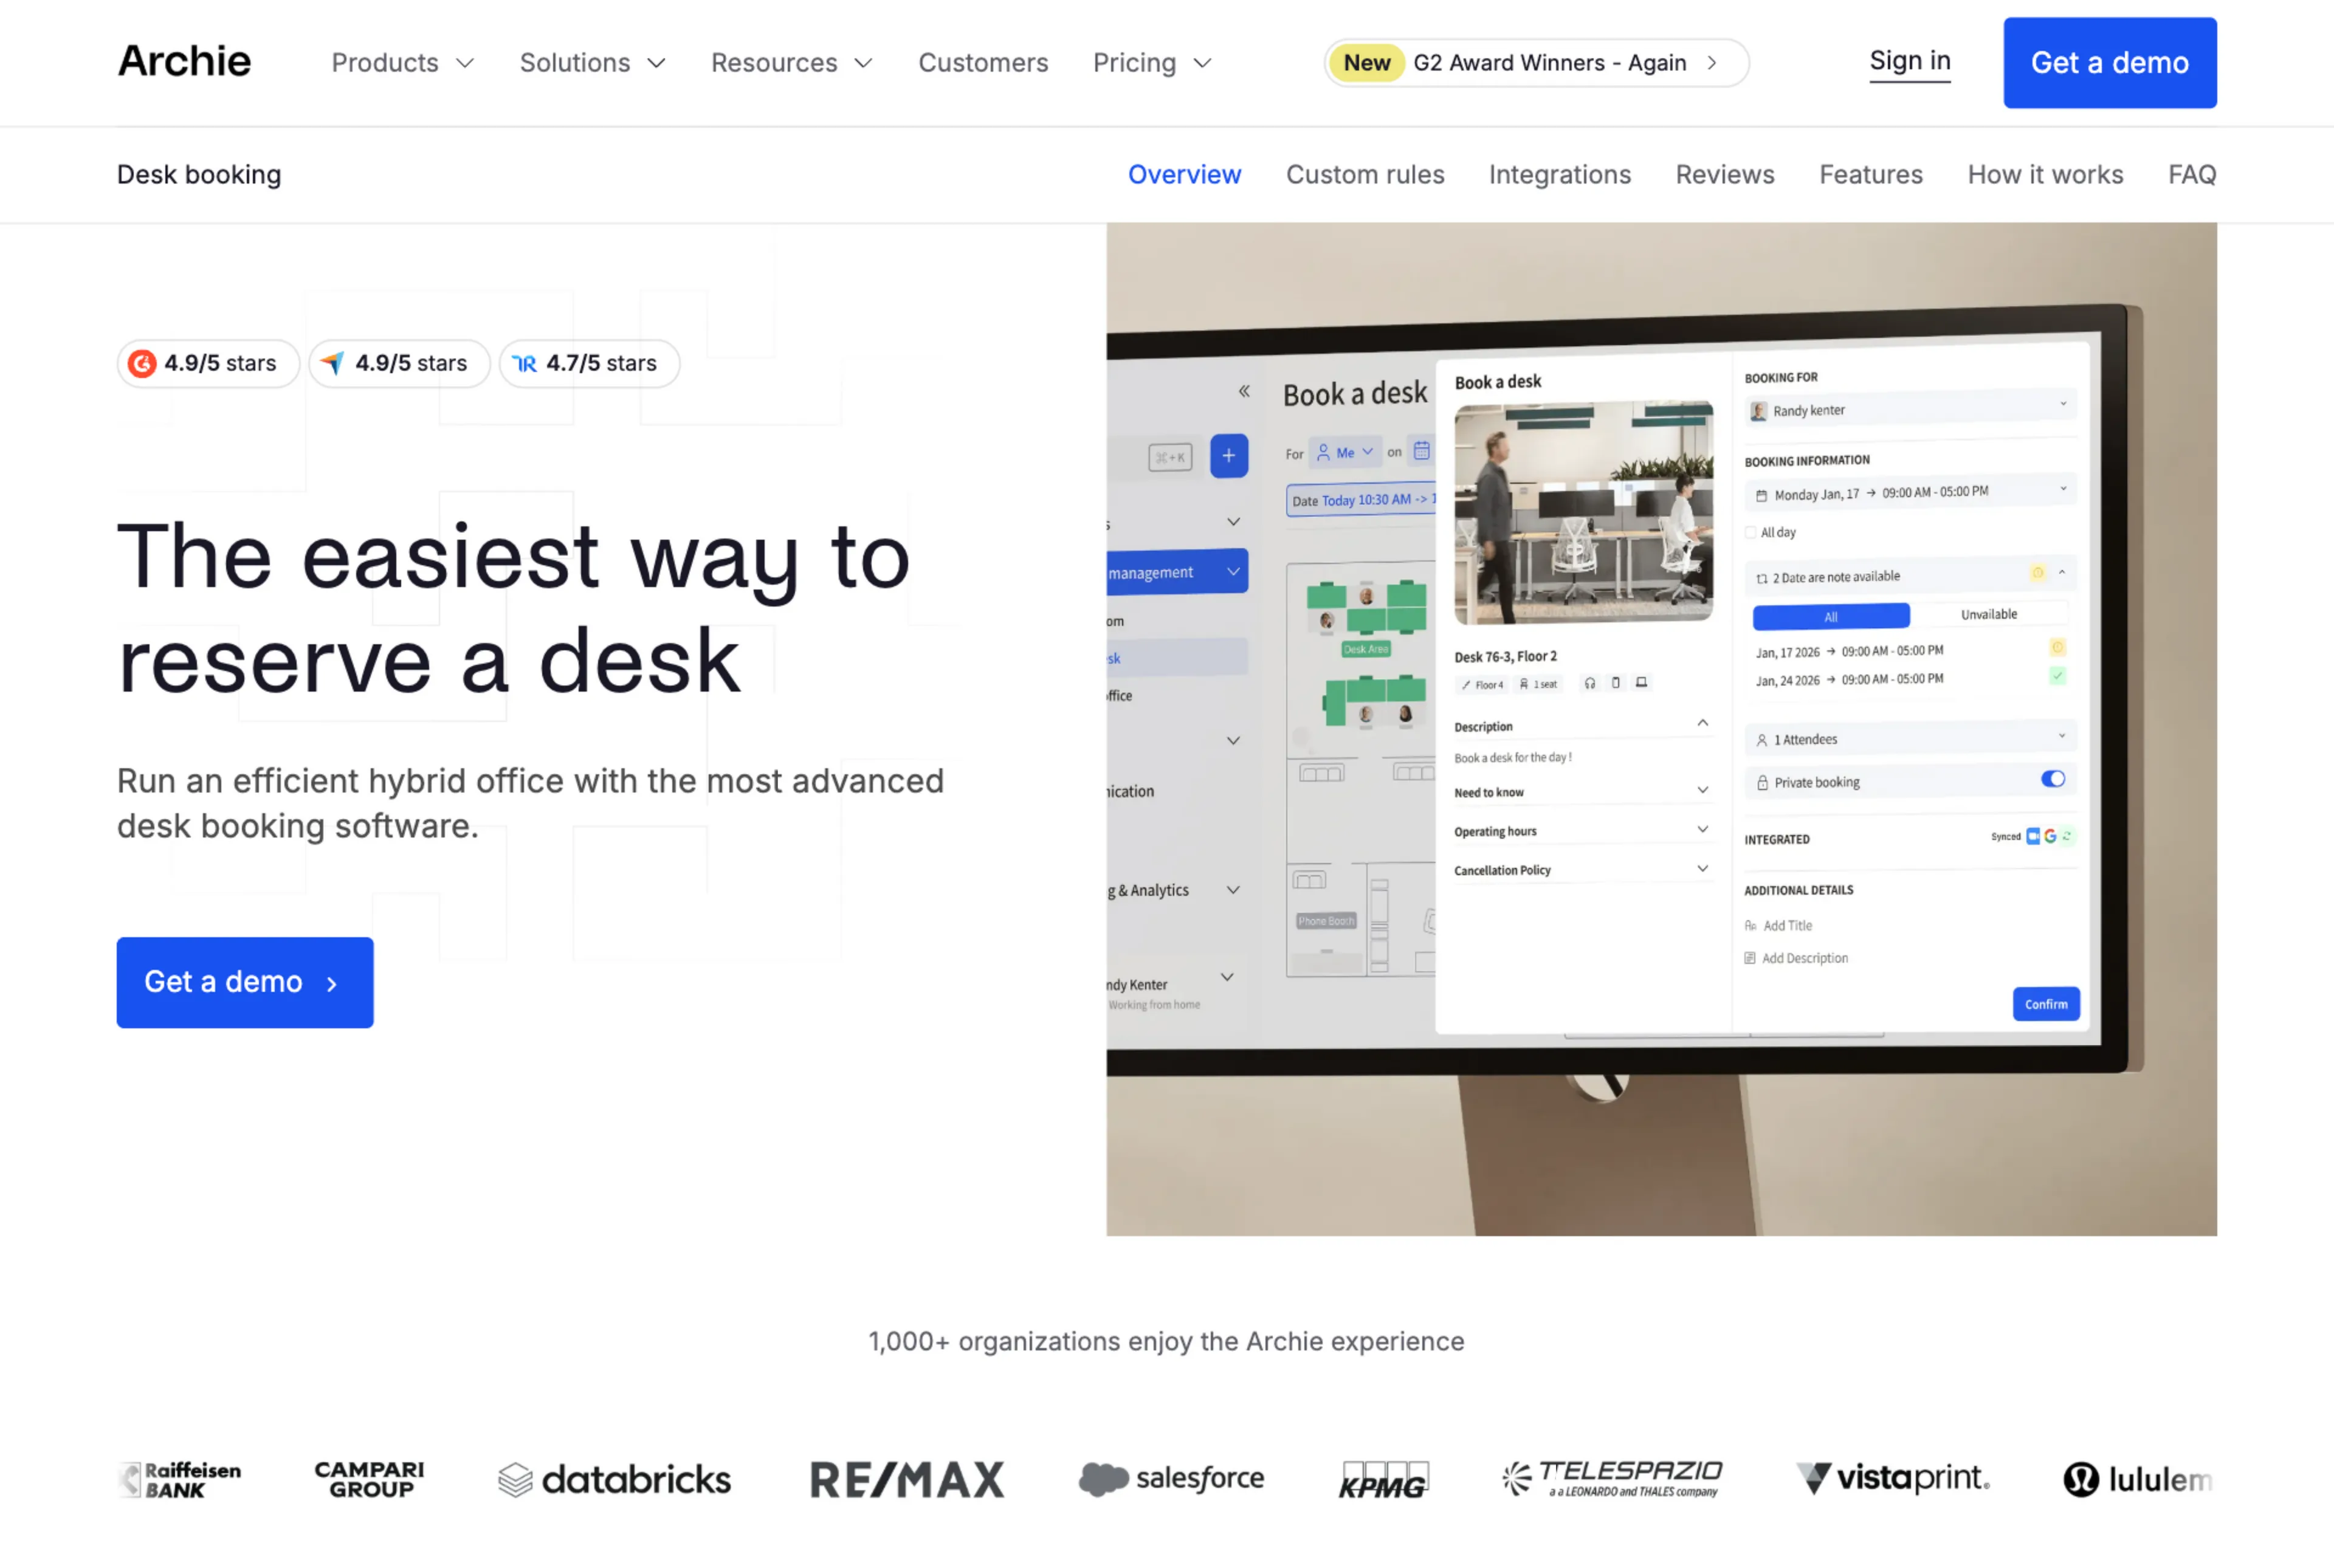Click the Campari Group logo
This screenshot has height=1568, width=2334.
[x=369, y=1479]
